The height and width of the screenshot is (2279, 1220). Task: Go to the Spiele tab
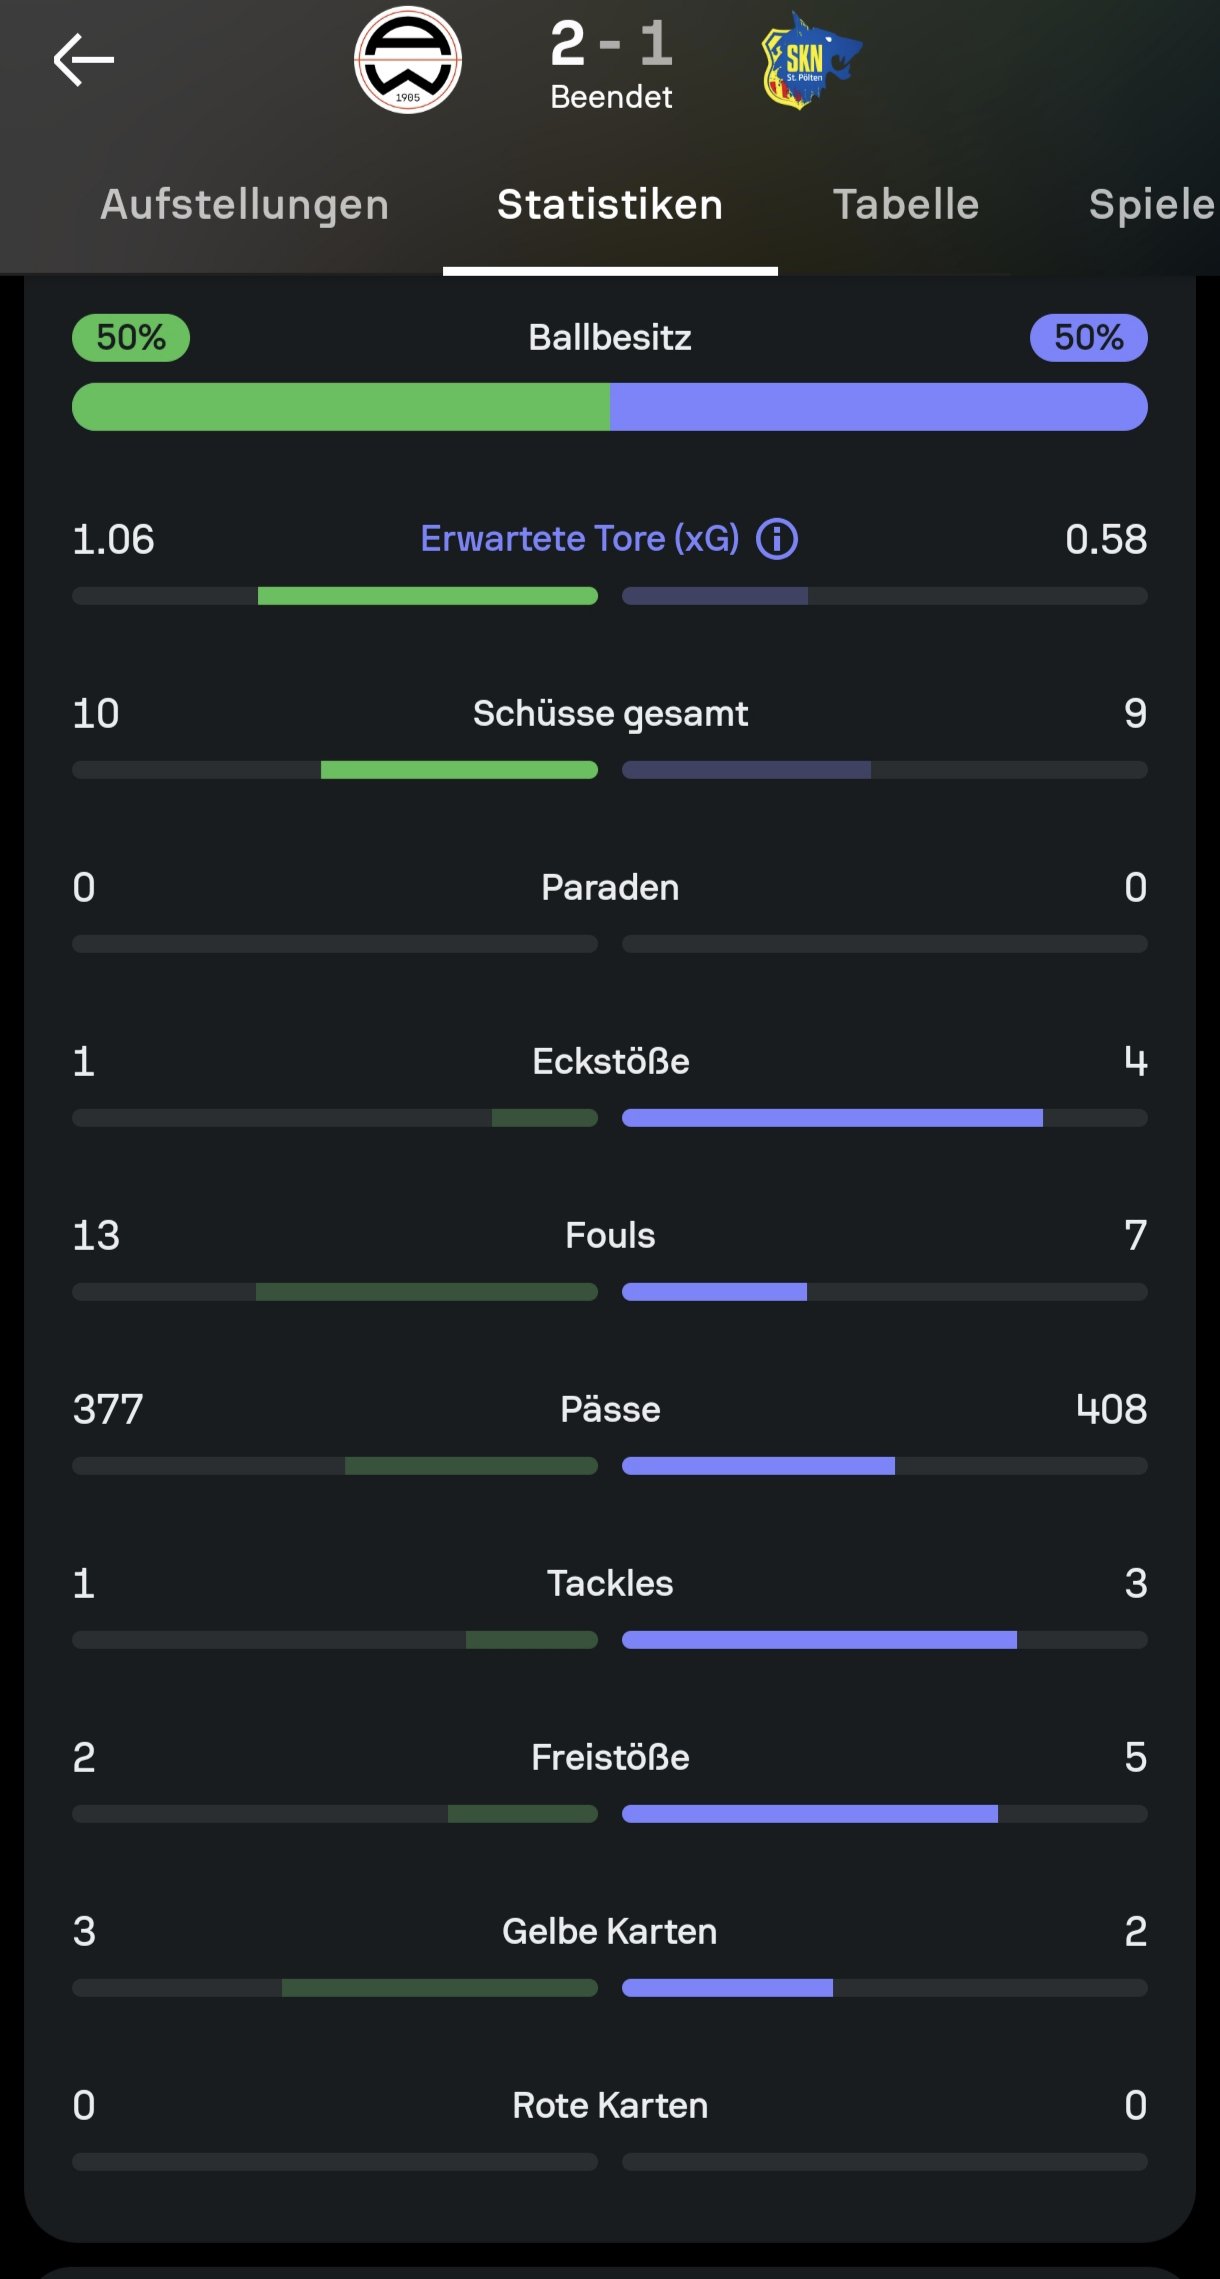1150,205
